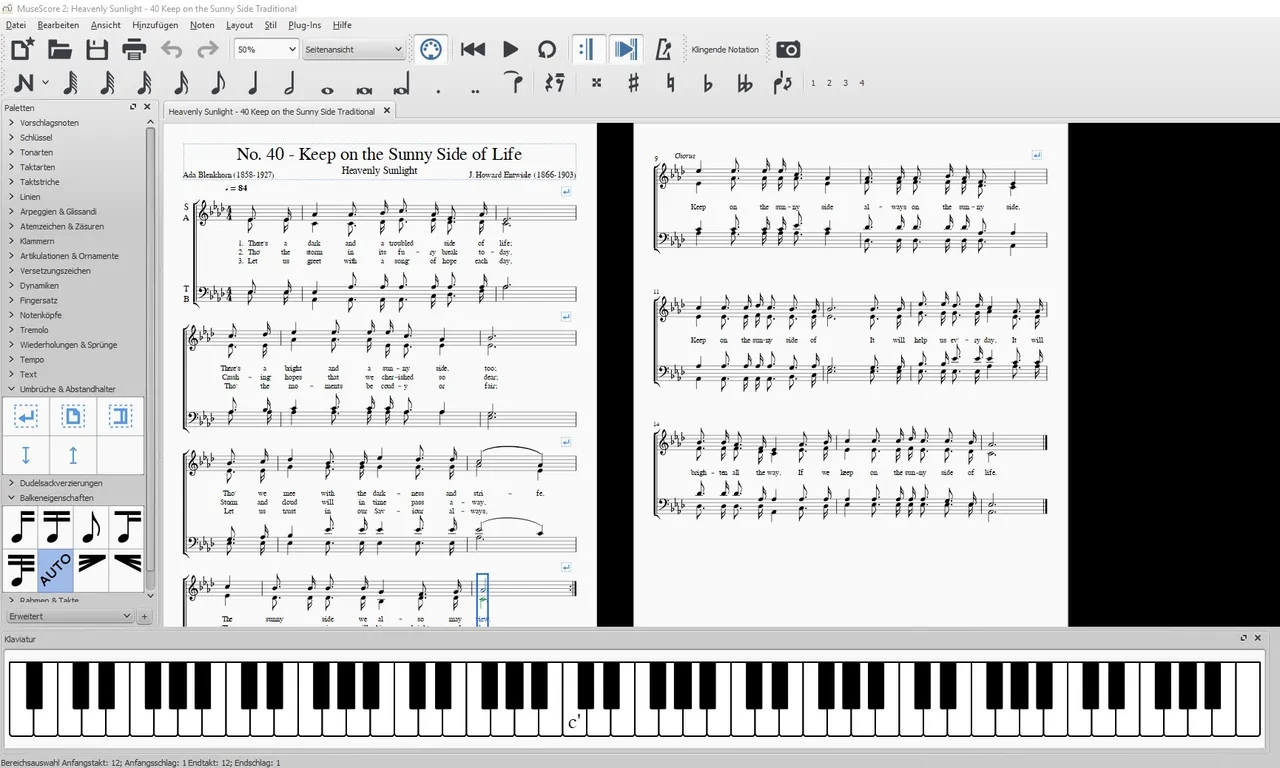Viewport: 1280px width, 768px height.
Task: Open the Bearbeiten menu
Action: click(58, 25)
